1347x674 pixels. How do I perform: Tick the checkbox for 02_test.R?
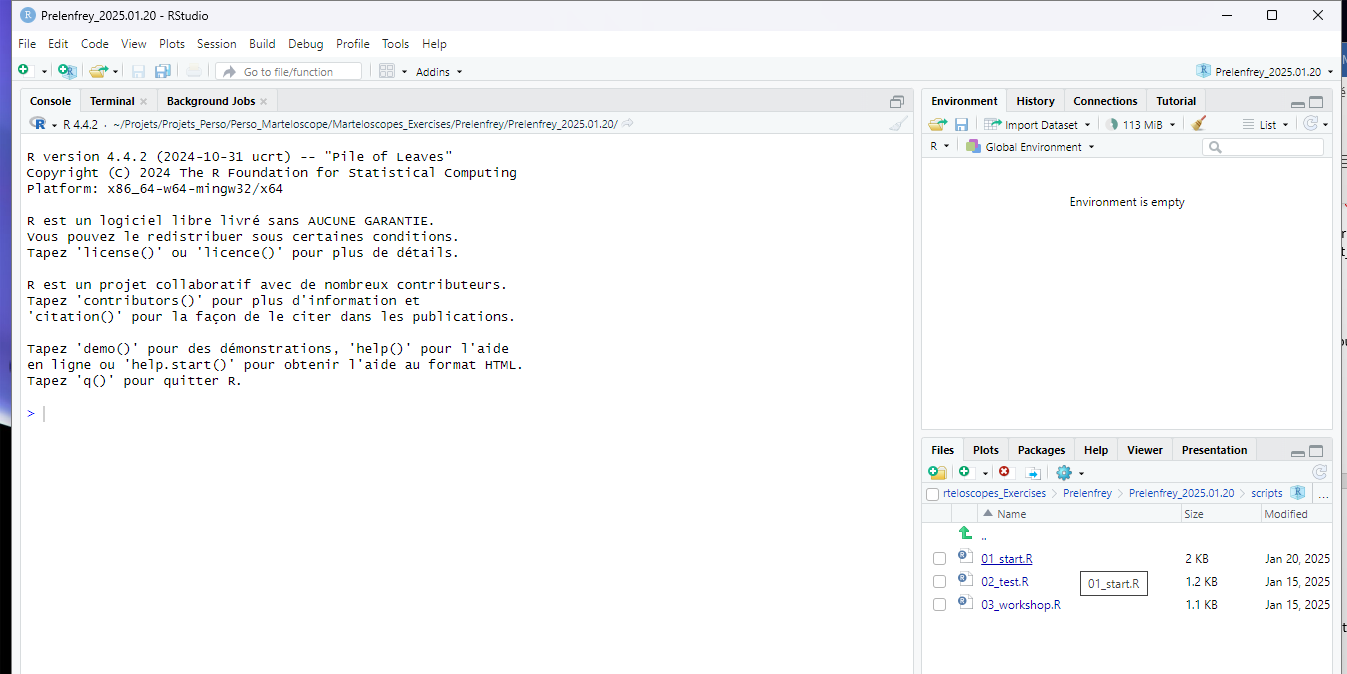pos(939,582)
